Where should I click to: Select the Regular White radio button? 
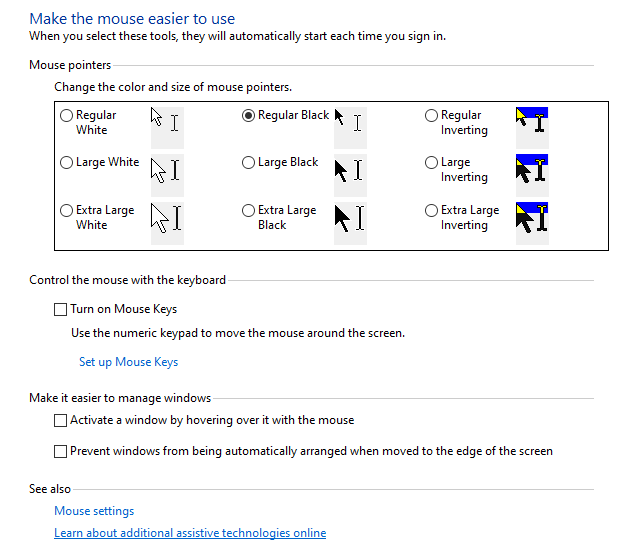[x=67, y=116]
